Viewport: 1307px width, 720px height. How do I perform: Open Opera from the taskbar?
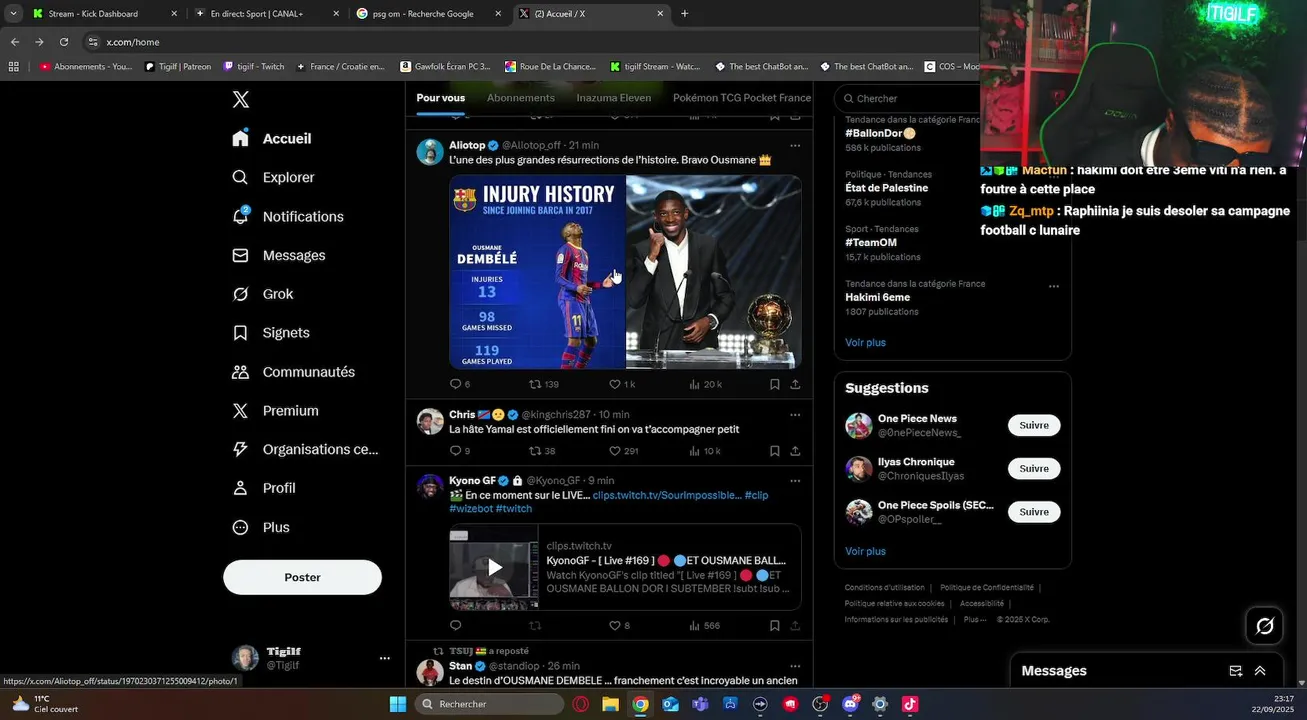click(x=581, y=704)
